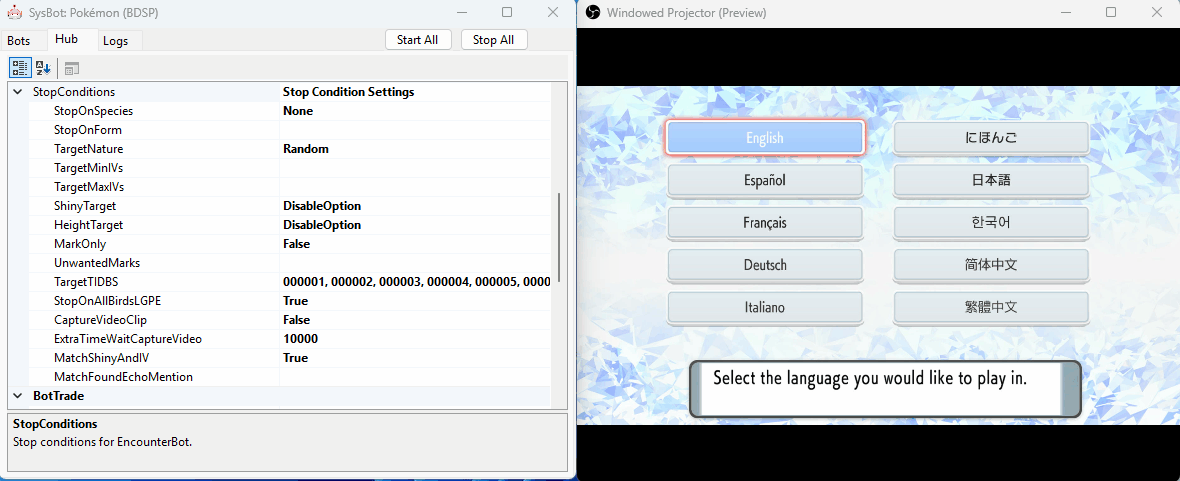Click the TargetTIDBS value list field
This screenshot has height=481, width=1180.
pyautogui.click(x=415, y=282)
